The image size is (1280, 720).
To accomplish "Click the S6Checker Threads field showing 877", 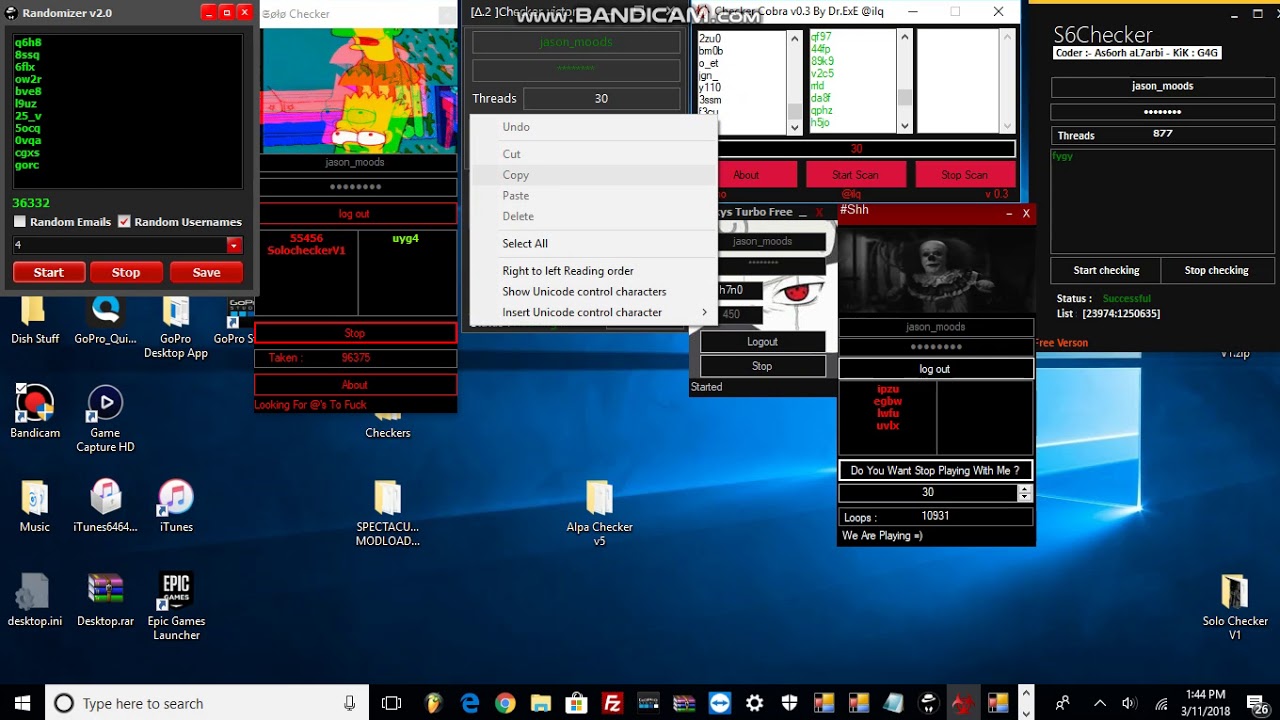I will point(1162,134).
